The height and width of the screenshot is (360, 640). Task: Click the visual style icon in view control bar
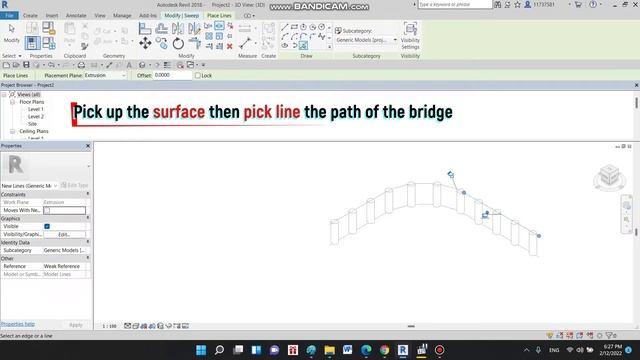(136, 326)
